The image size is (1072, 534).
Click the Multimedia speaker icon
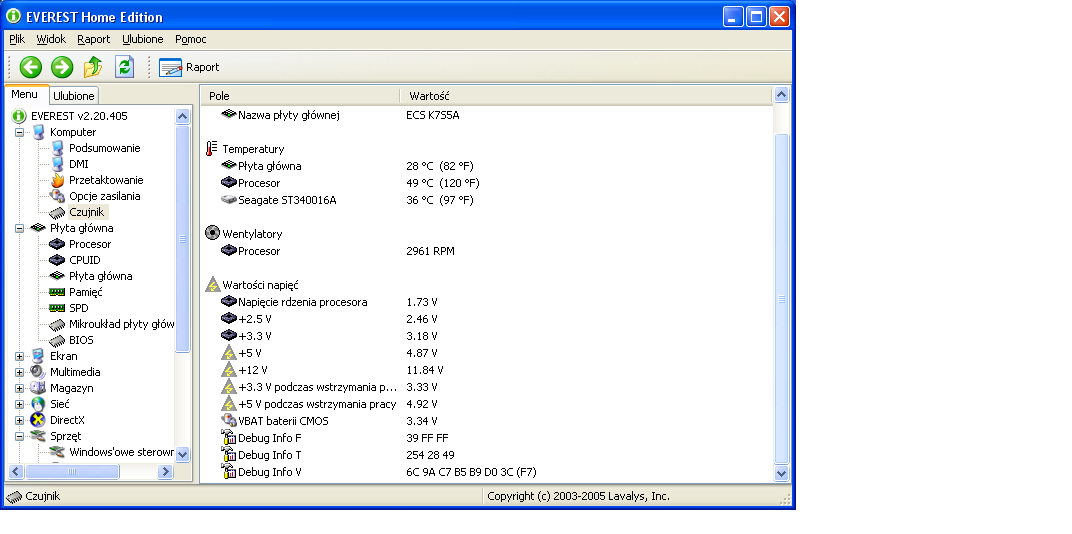coord(38,372)
